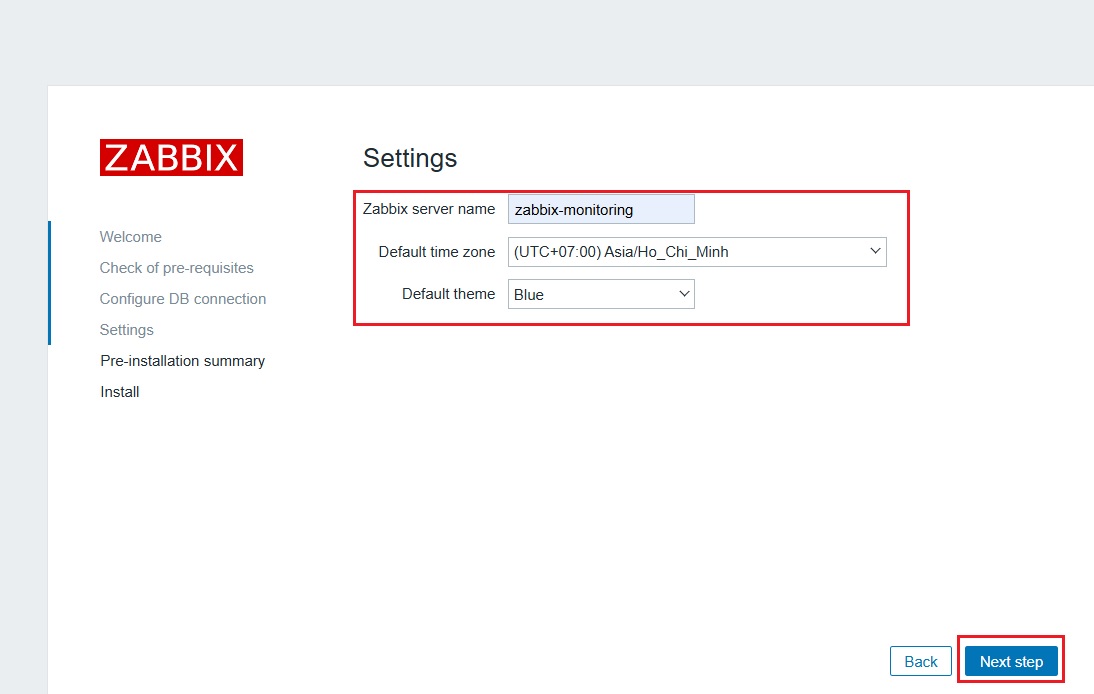
Task: Select the zabbix-monitoring text value
Action: 572,209
